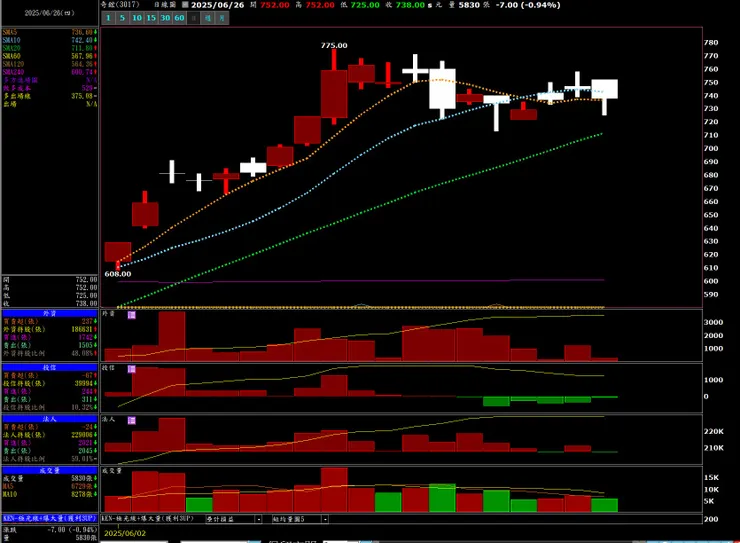
Task: Click the 5830 volume value in top bar
Action: [x=468, y=5]
